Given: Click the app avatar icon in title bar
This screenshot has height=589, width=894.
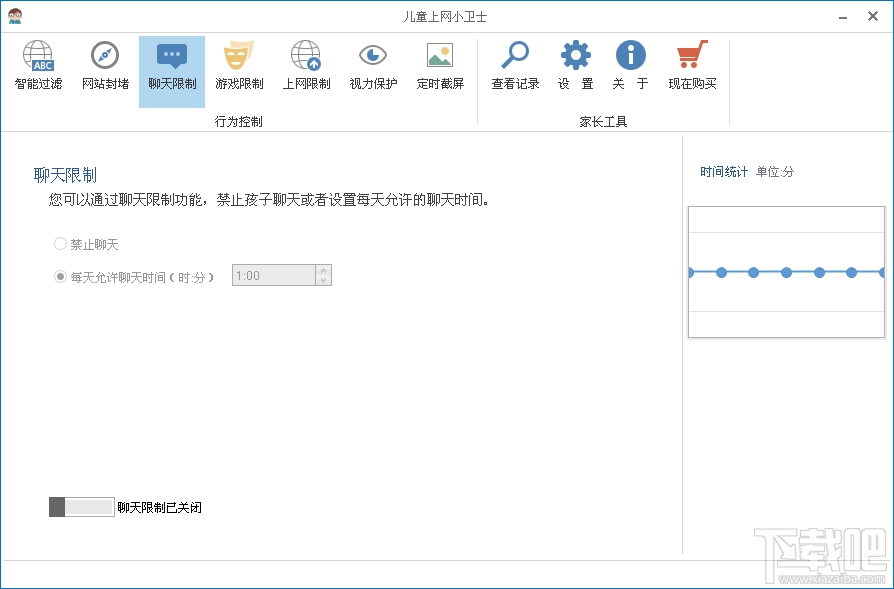Looking at the screenshot, I should (x=15, y=16).
